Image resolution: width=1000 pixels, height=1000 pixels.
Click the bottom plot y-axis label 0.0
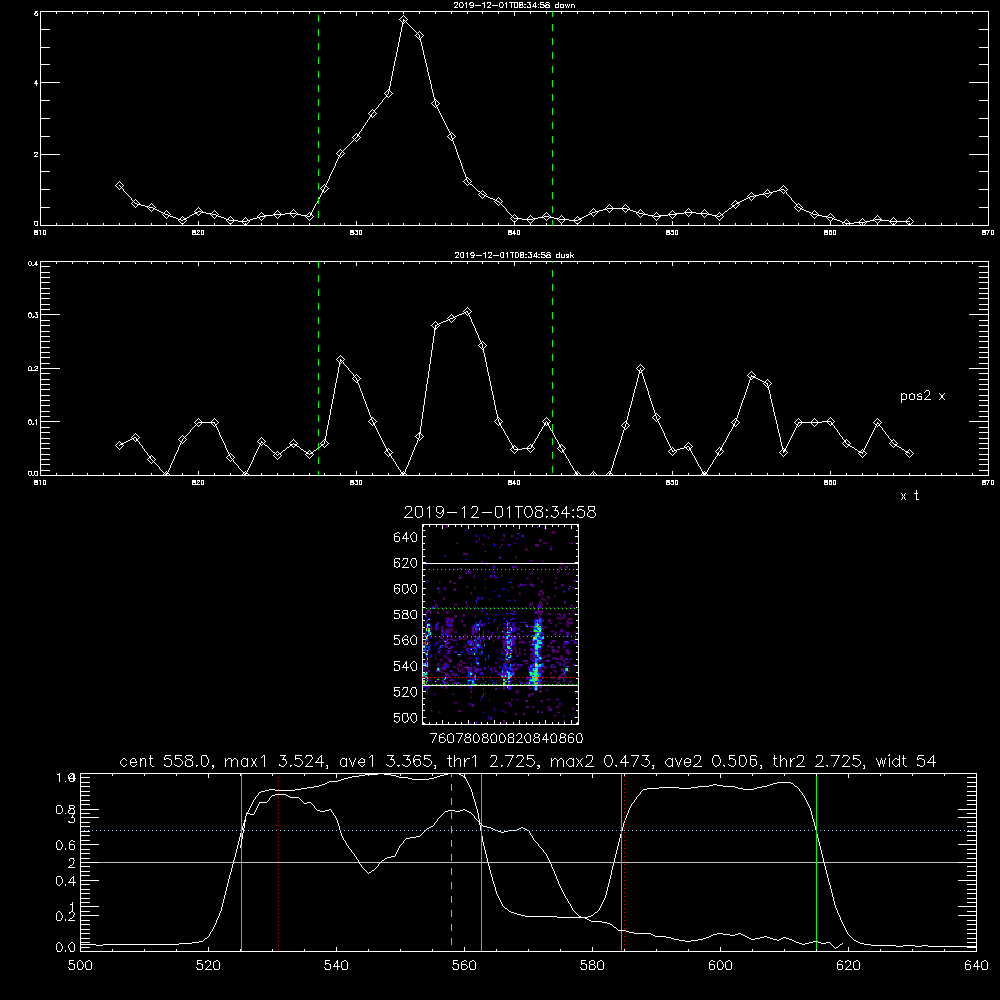point(66,948)
